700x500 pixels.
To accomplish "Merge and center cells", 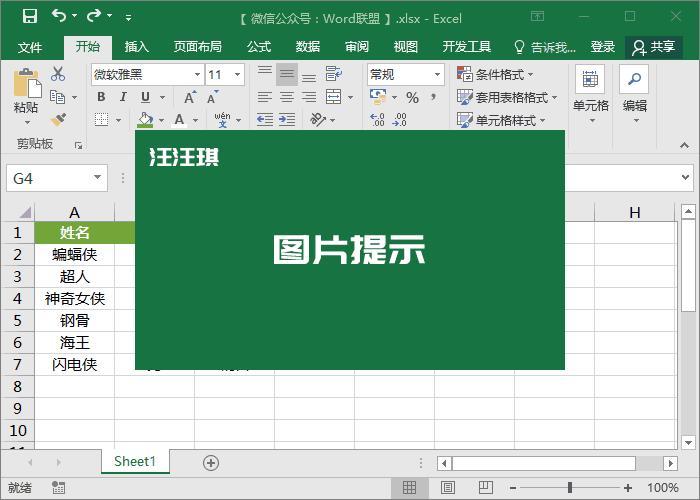I will pos(334,97).
